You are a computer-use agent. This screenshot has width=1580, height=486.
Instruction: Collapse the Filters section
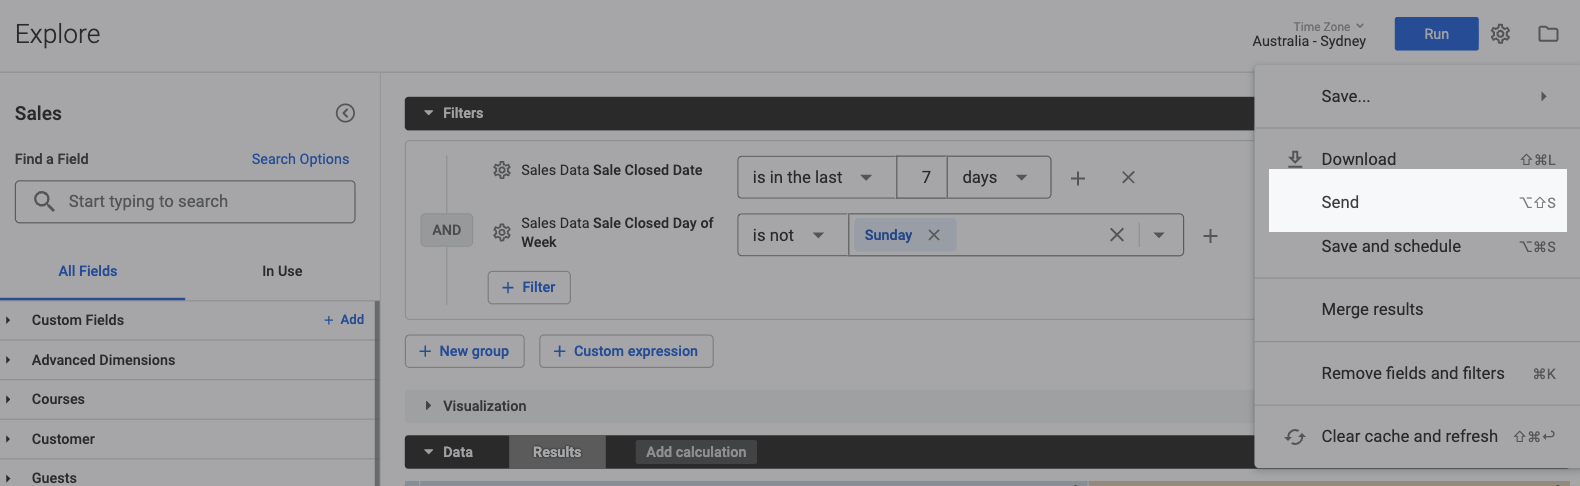click(429, 113)
